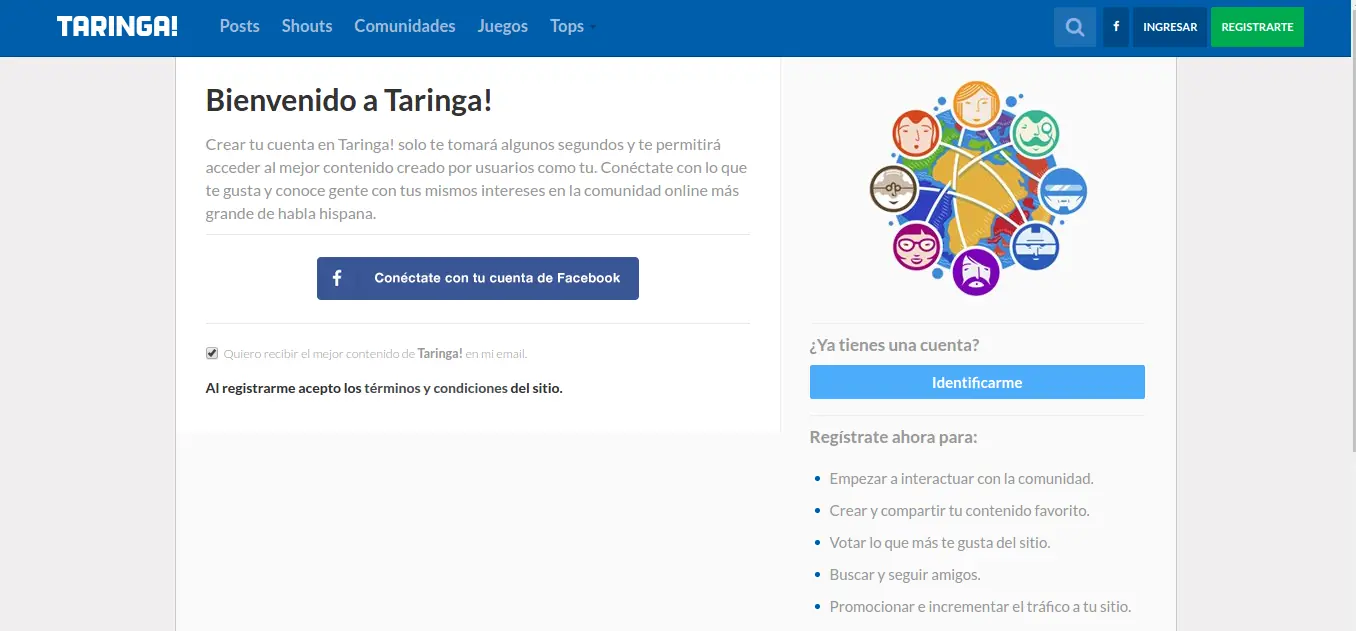
Task: Click the community avatars globe illustration
Action: coord(977,189)
